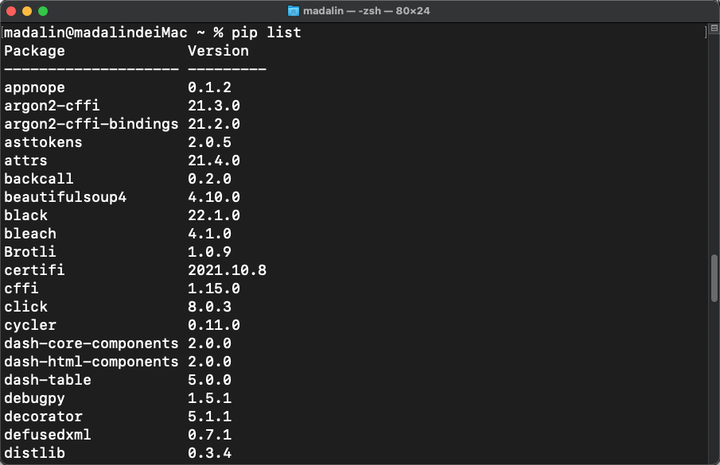720x465 pixels.
Task: Click version 1.0.9 of Brotli
Action: click(209, 252)
